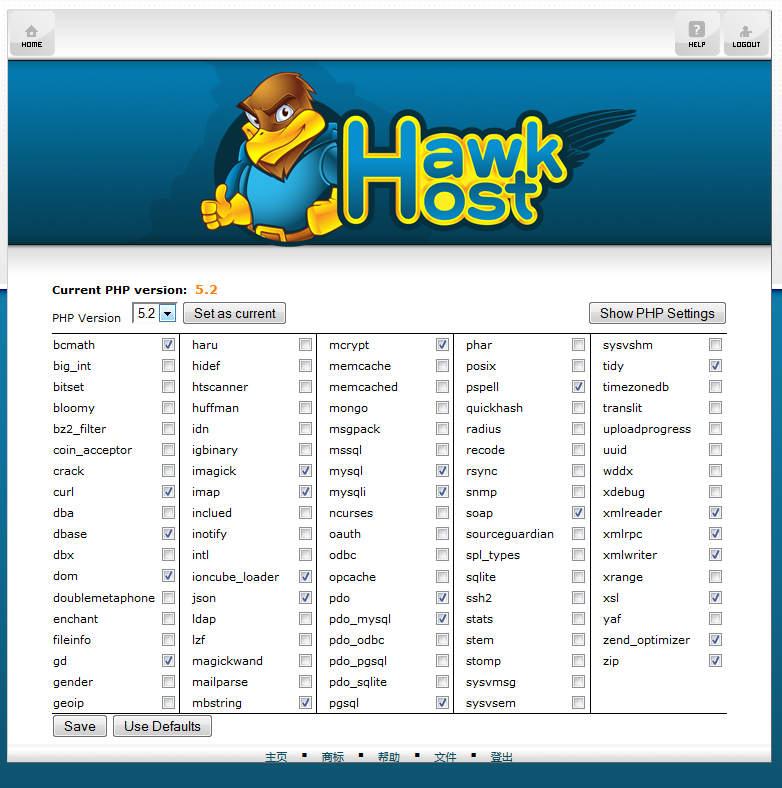Click the 登出 footer link

[x=502, y=757]
